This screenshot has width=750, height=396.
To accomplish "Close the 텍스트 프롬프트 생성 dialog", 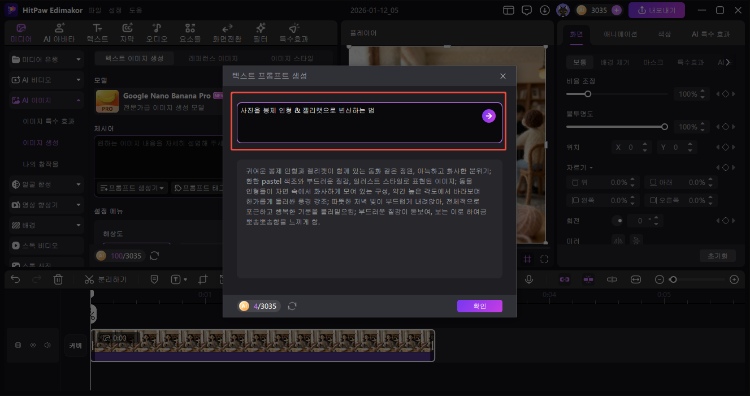I will point(503,76).
